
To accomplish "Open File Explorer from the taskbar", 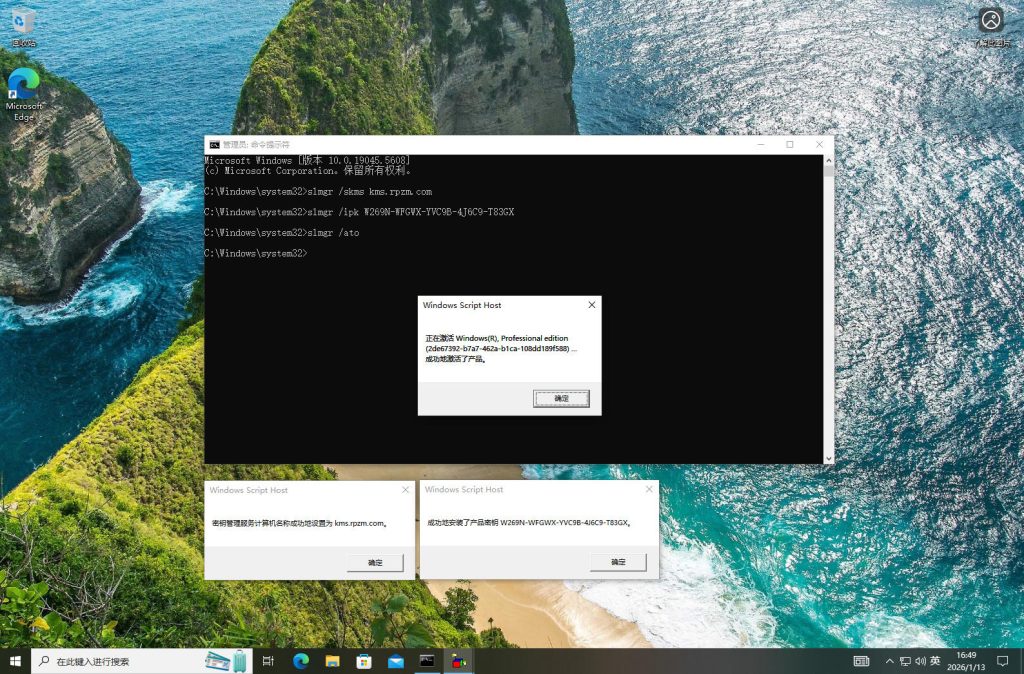I will tap(332, 661).
